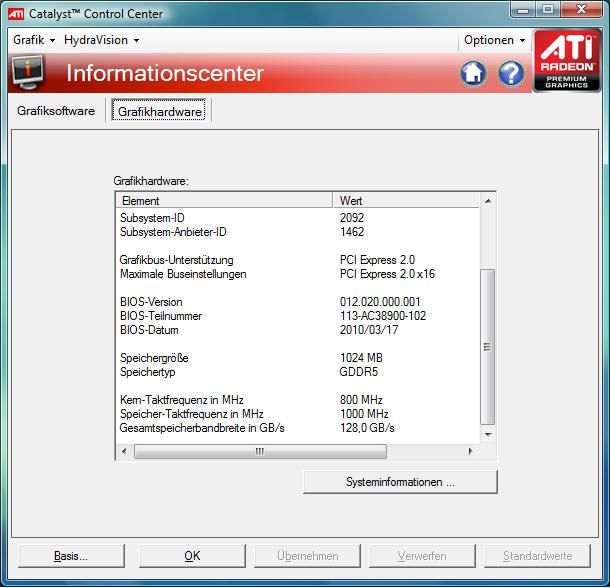Select the Maximale Buseinstellungen row
610x588 pixels.
click(x=298, y=274)
